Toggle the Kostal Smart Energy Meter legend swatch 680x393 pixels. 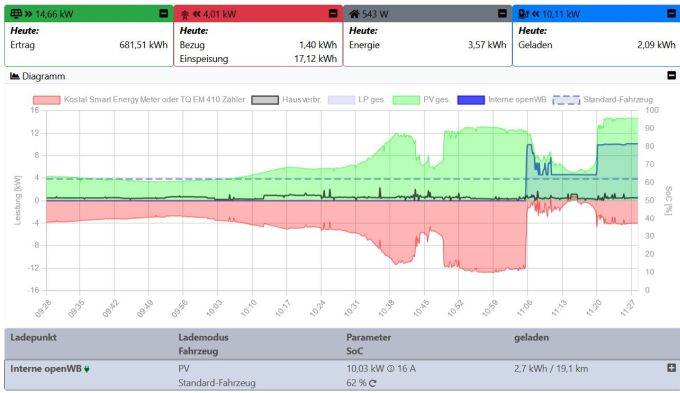coord(47,100)
